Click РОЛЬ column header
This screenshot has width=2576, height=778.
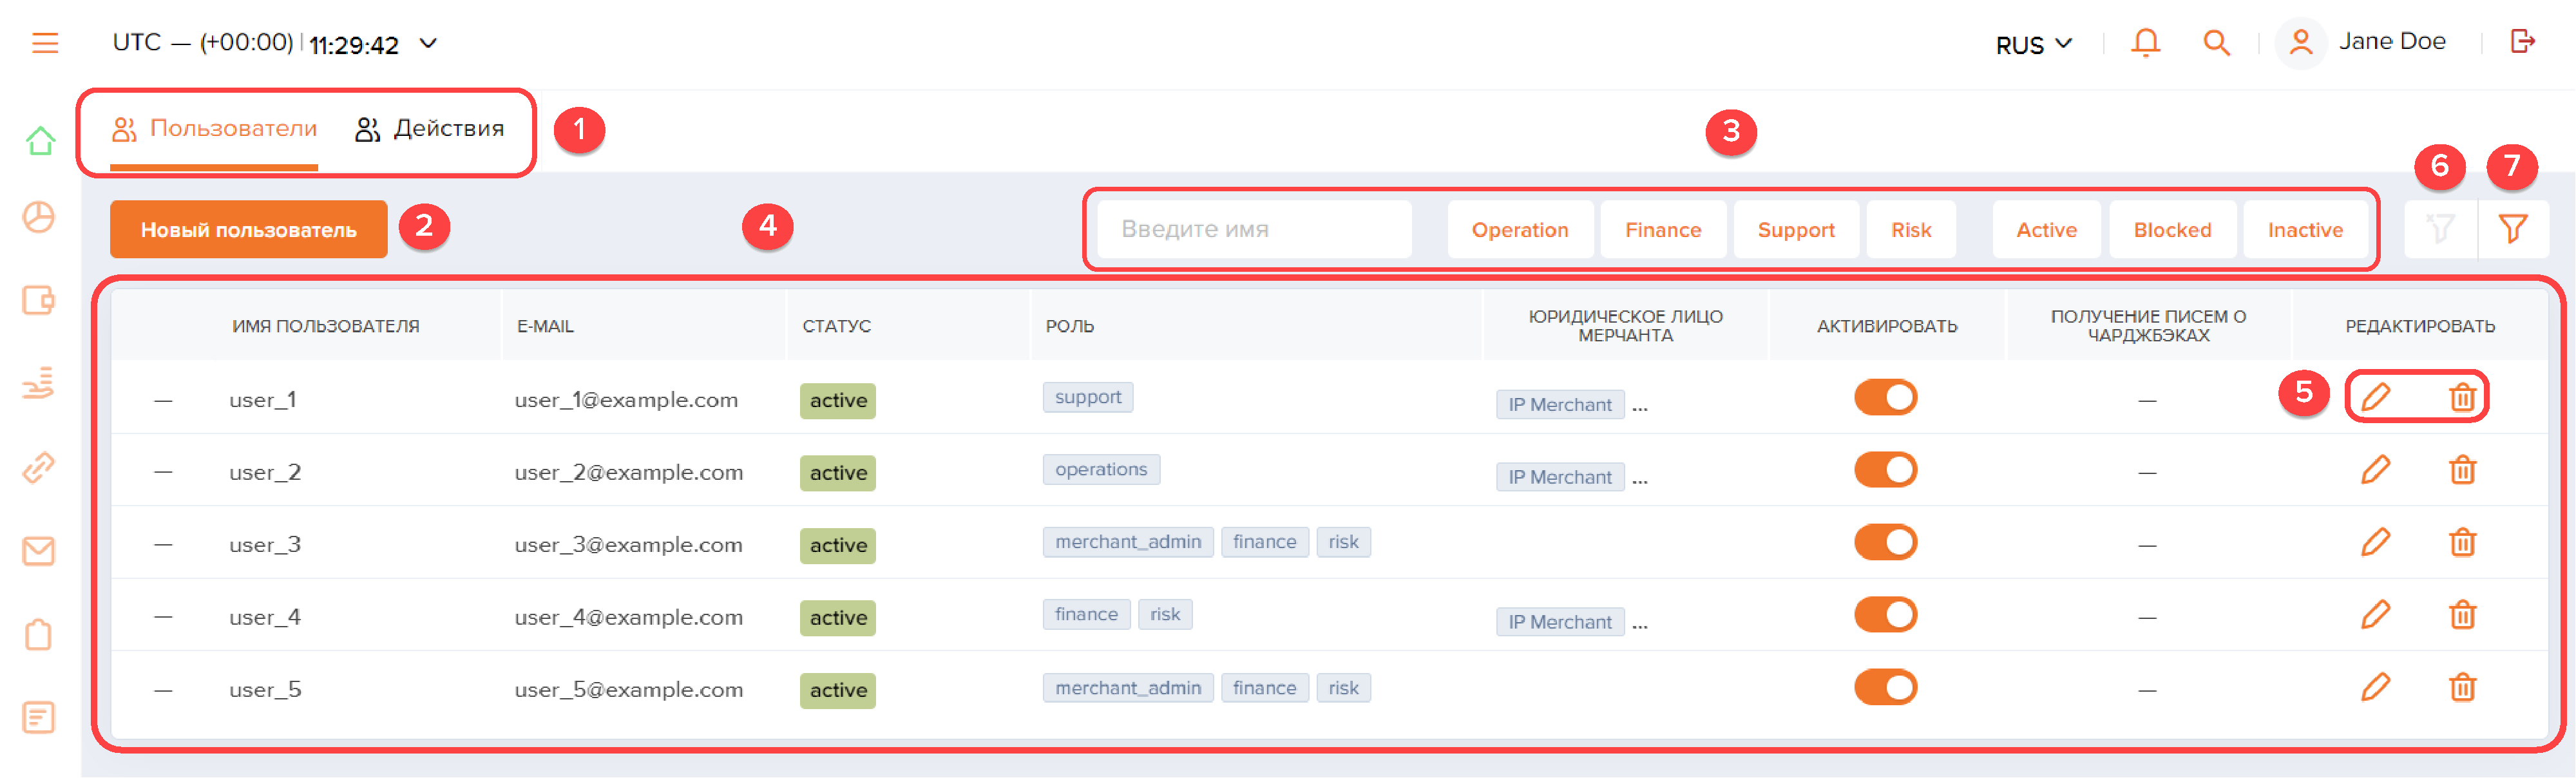pos(1070,326)
